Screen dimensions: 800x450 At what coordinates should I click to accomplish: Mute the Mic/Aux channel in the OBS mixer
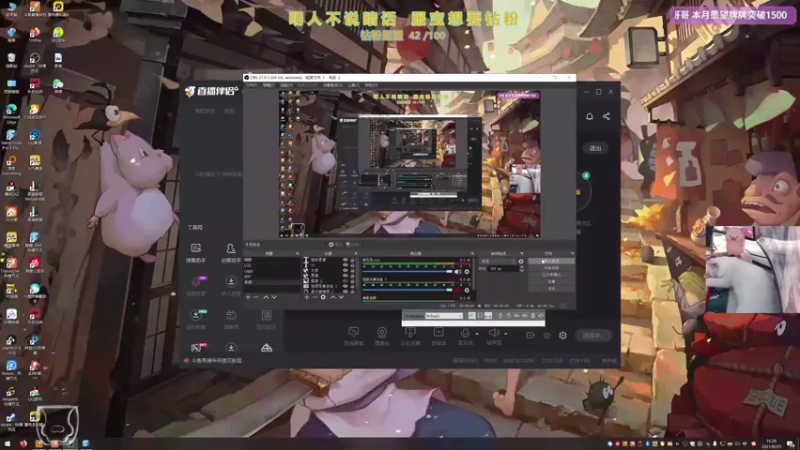point(457,271)
